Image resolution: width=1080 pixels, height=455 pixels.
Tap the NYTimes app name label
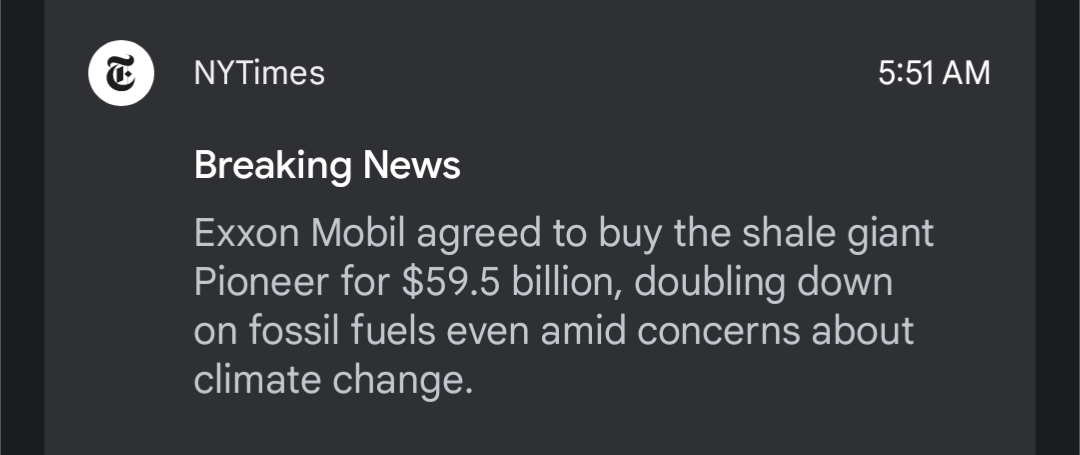click(x=259, y=73)
